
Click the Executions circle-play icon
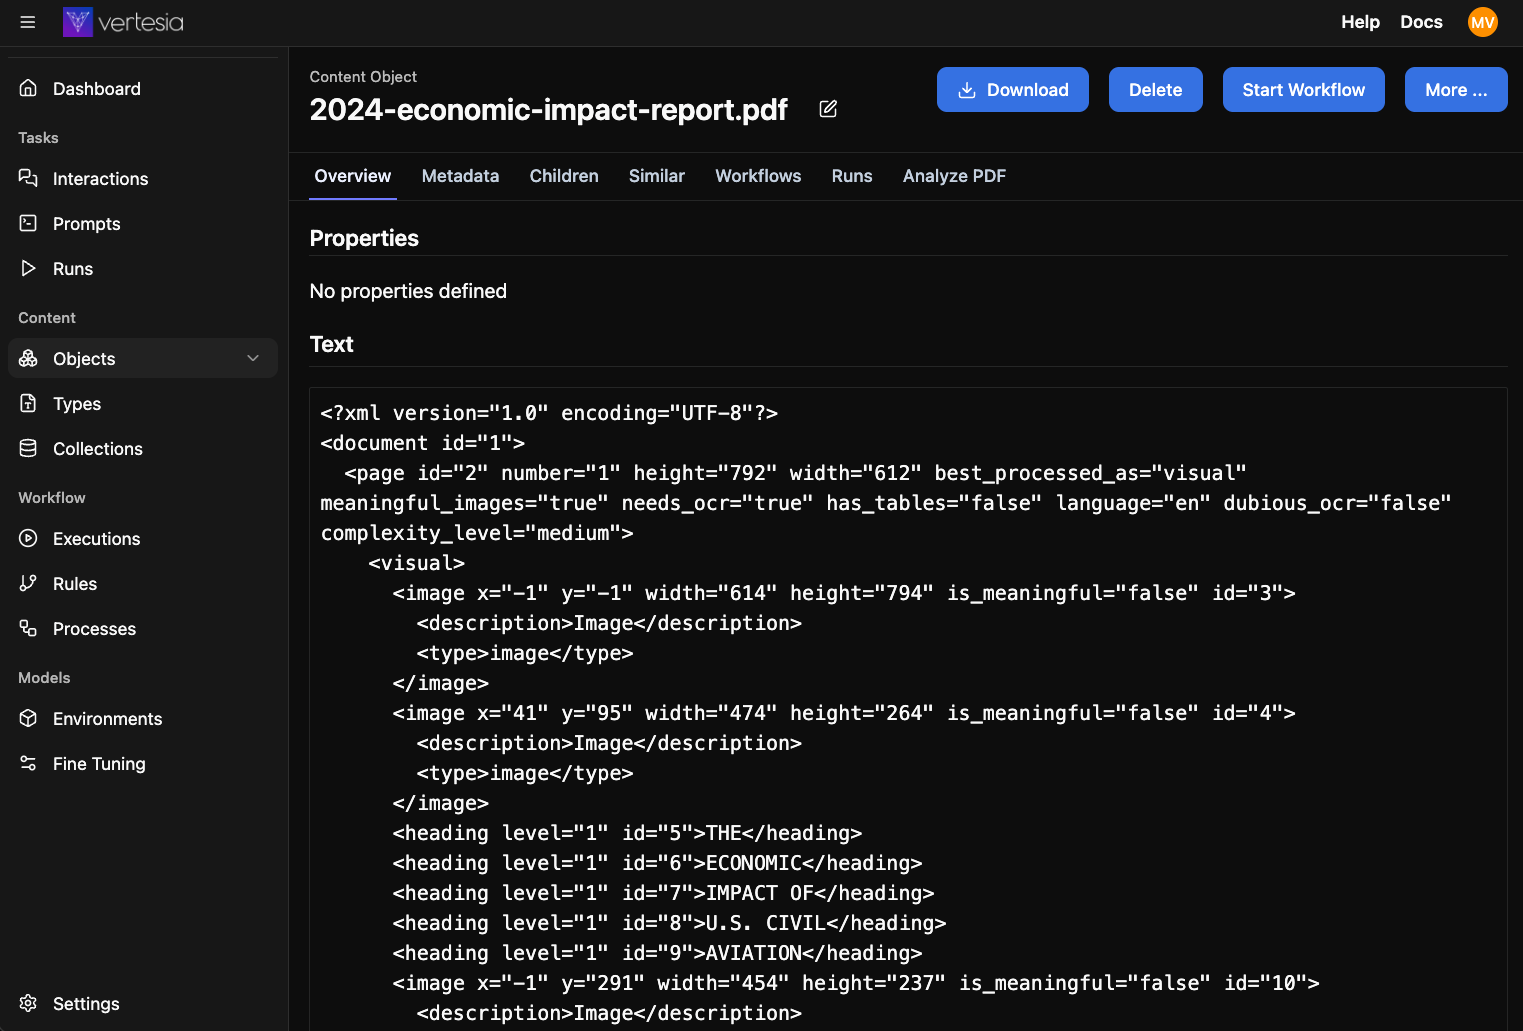pos(28,538)
